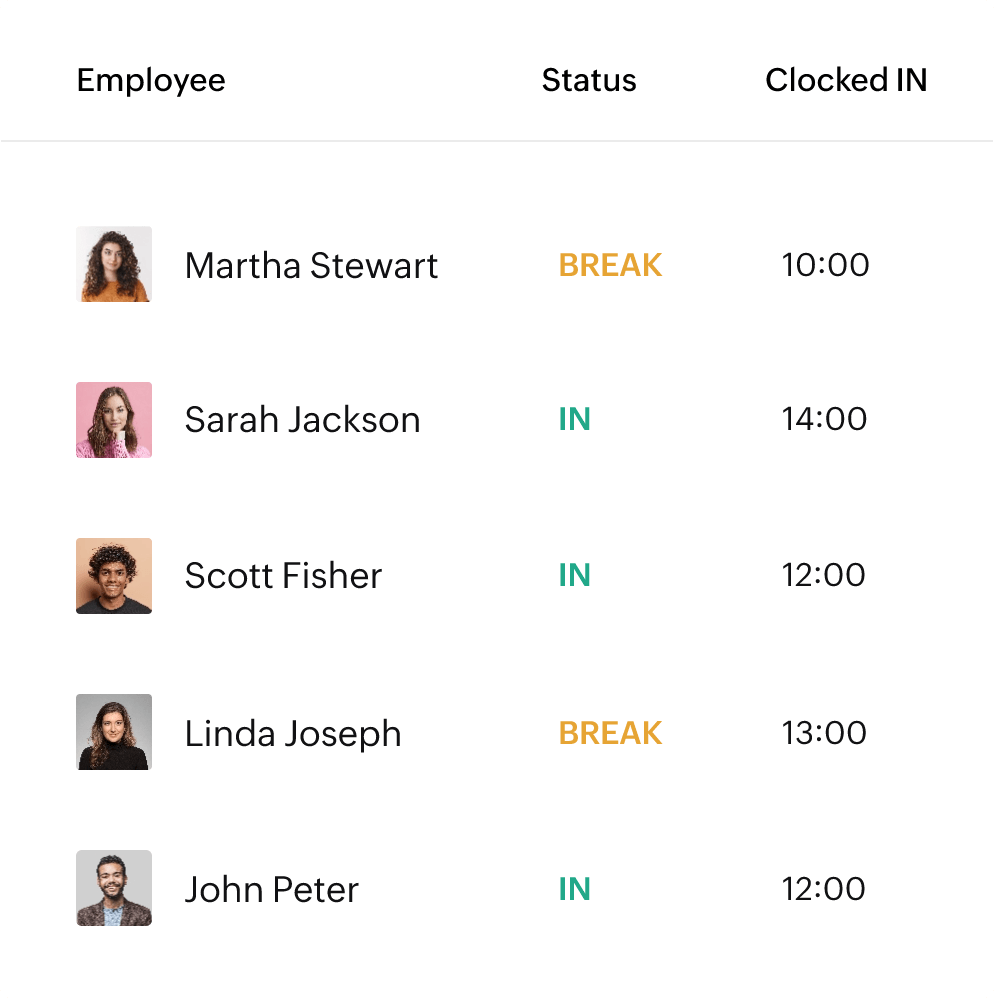Click Linda Joseph's 13:00 clock-in time
Screen dimensions: 994x998
(x=826, y=733)
